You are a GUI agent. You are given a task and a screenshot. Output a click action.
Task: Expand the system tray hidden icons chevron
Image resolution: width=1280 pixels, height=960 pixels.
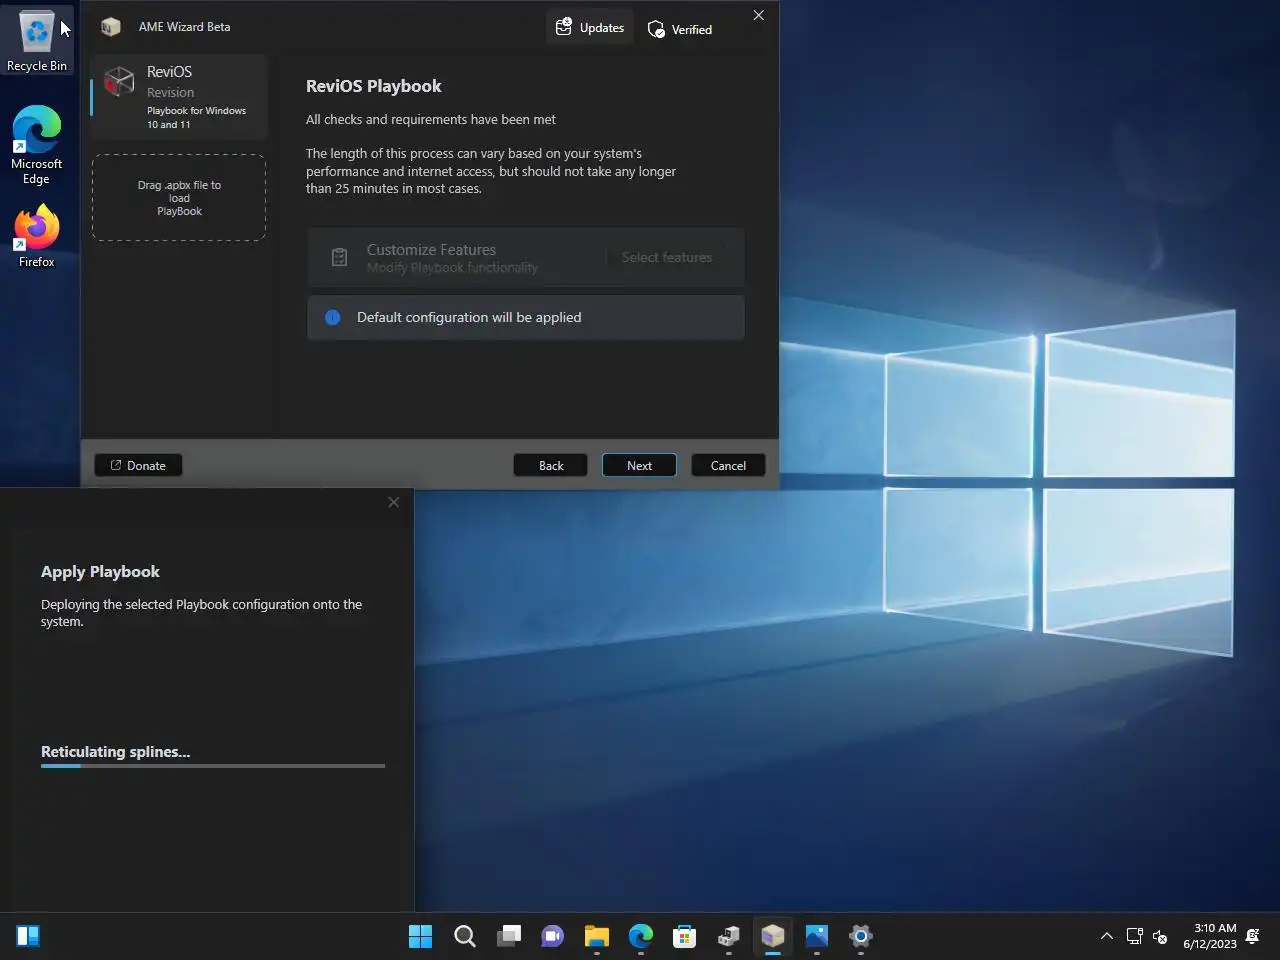1106,936
